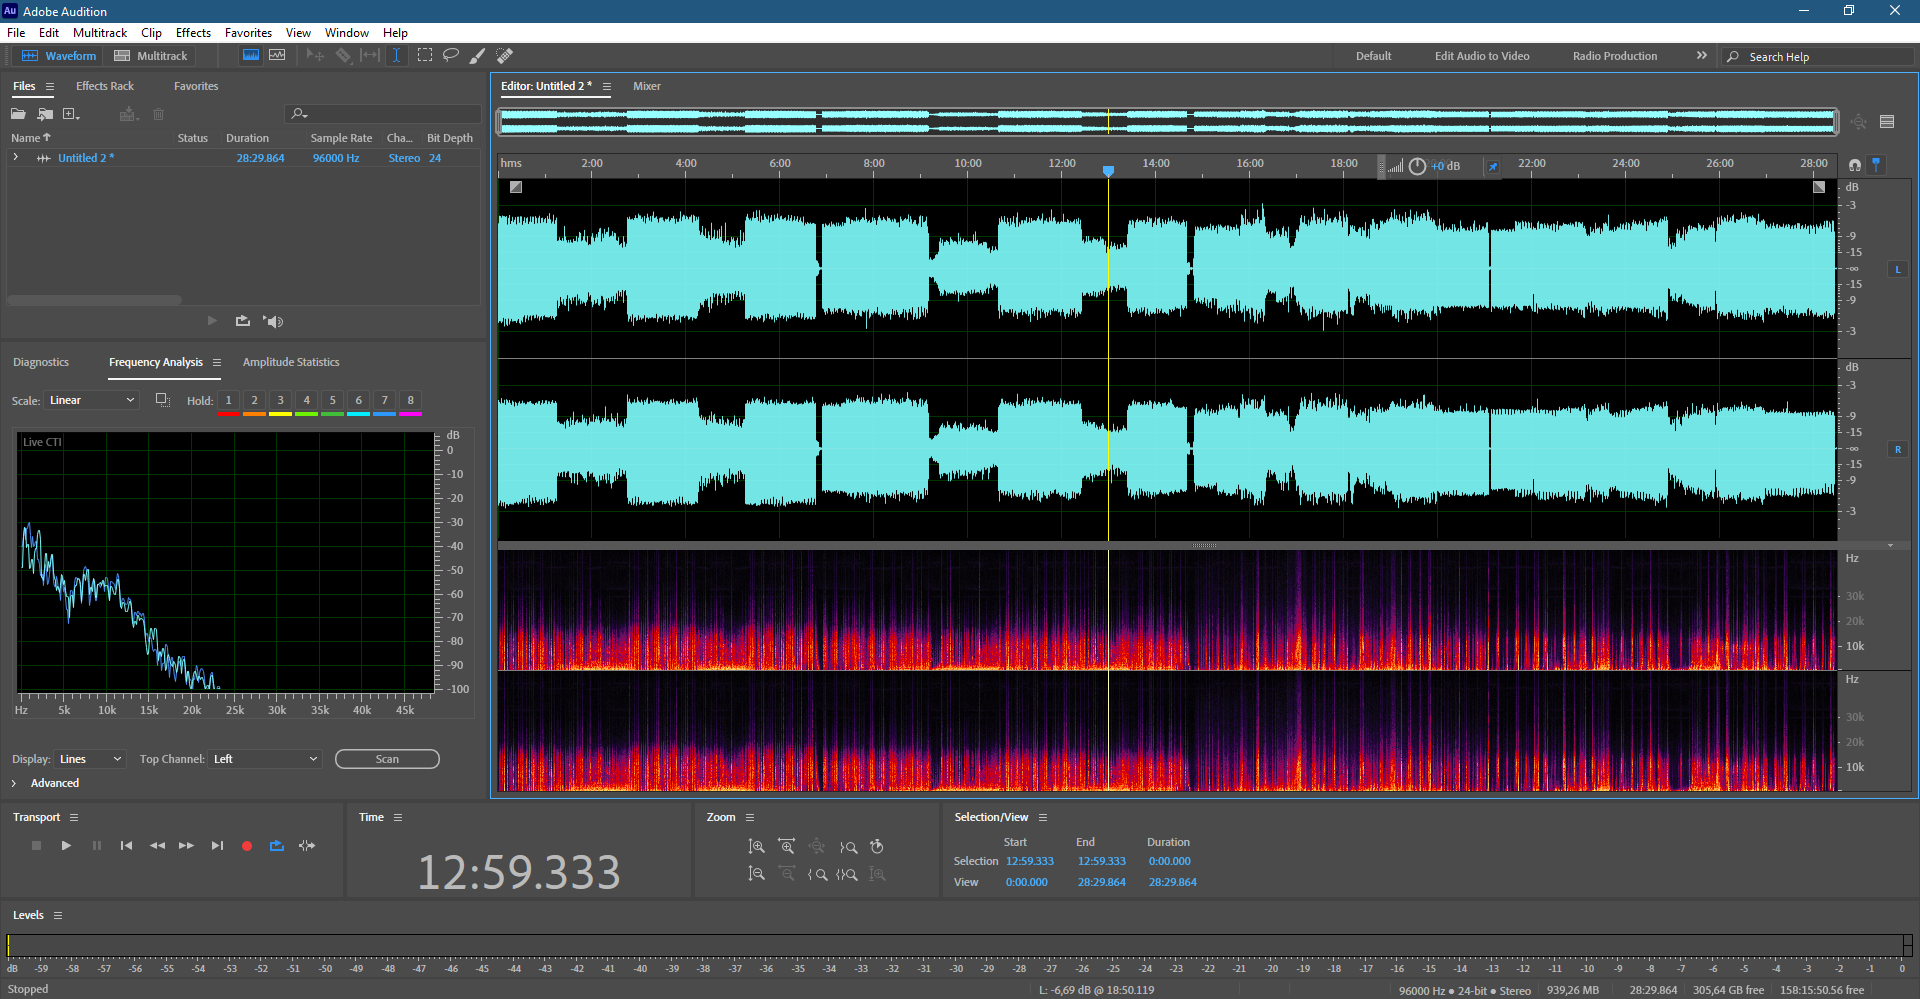The image size is (1920, 999).
Task: Open Top Channel Left dropdown
Action: 265,759
